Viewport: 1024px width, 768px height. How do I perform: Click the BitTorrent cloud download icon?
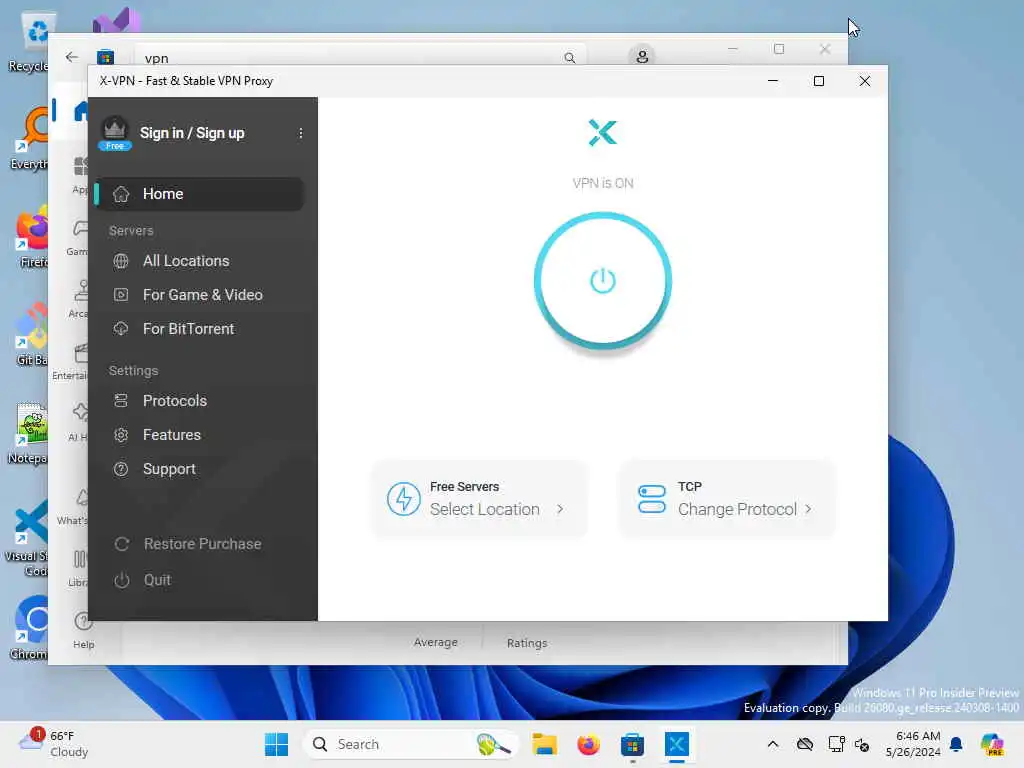click(121, 328)
